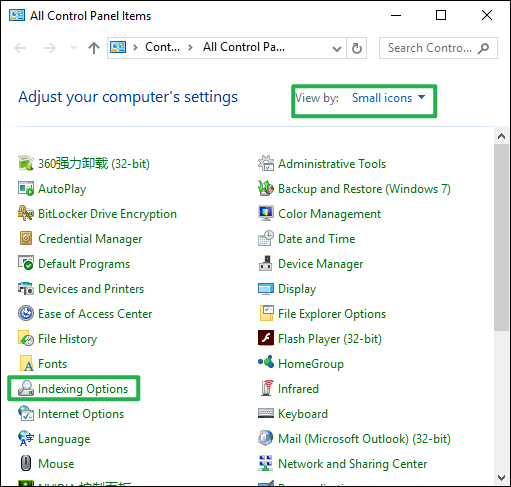This screenshot has width=511, height=487.
Task: Click the Credential Manager safe icon
Action: point(26,239)
